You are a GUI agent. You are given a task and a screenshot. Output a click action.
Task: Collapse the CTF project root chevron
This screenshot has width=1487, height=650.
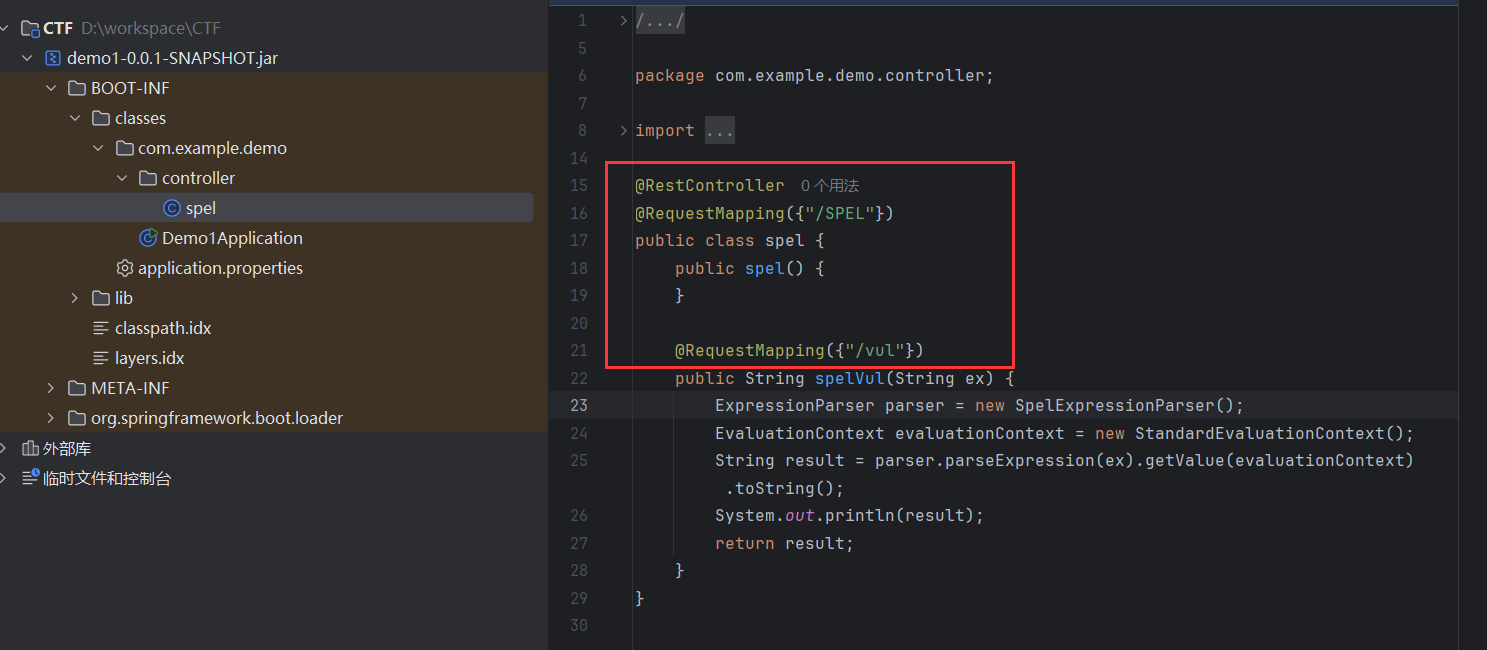click(x=4, y=28)
